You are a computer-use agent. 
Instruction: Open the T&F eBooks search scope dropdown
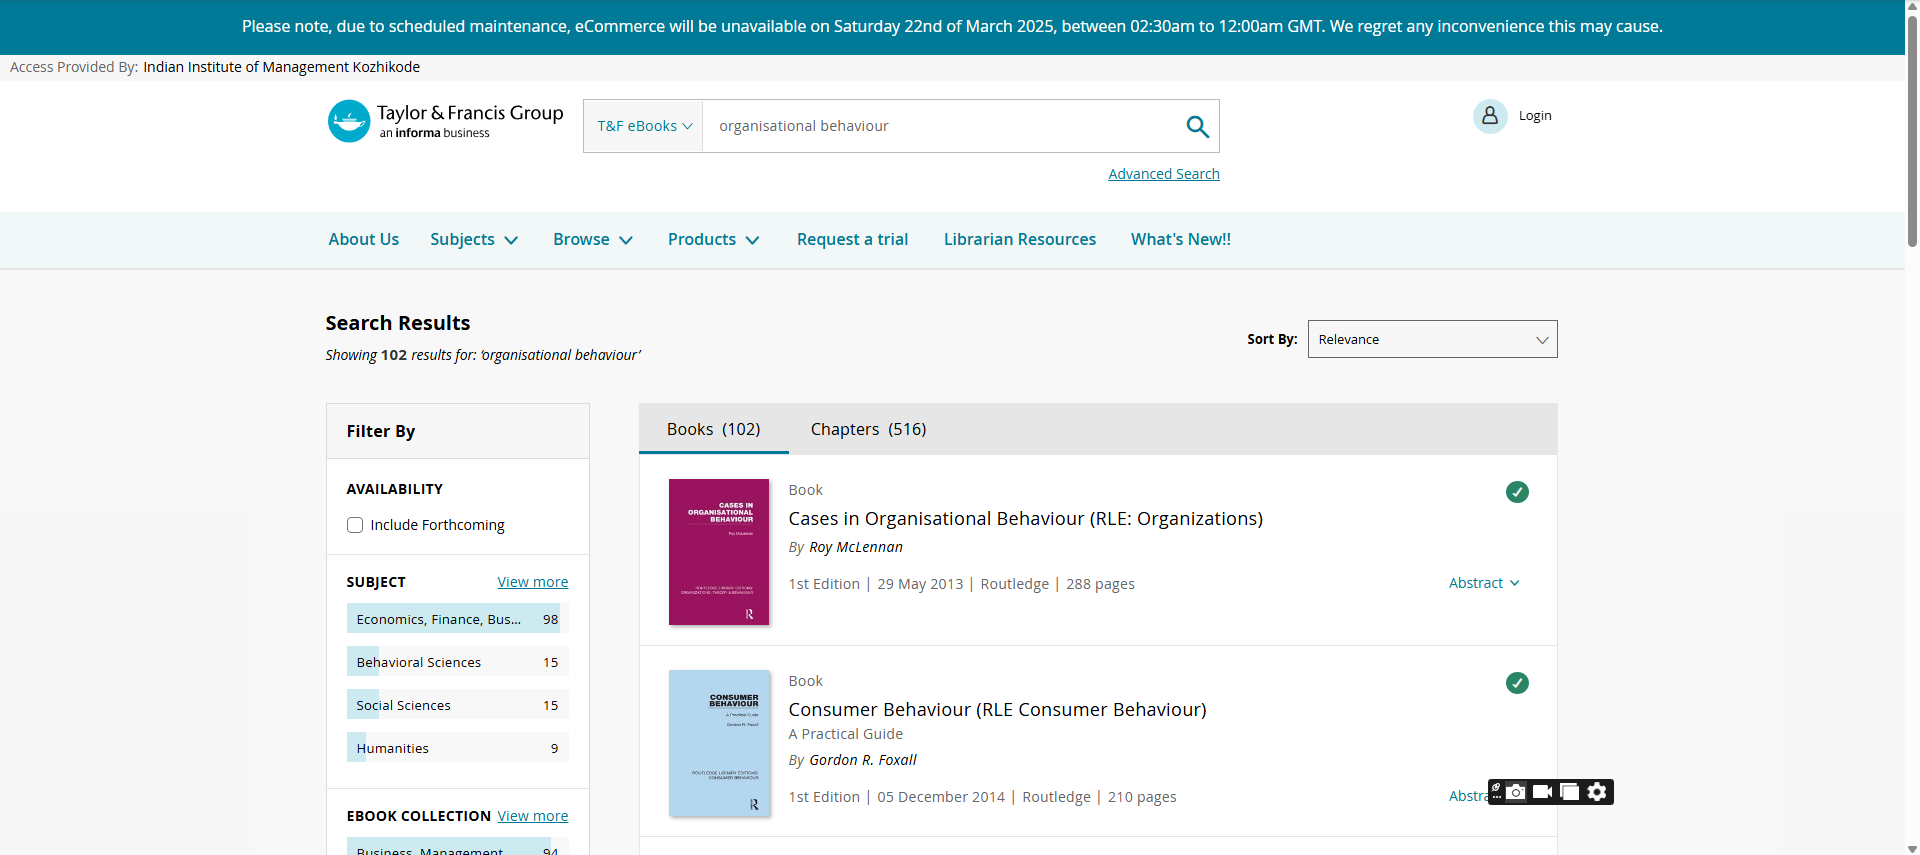pyautogui.click(x=644, y=126)
